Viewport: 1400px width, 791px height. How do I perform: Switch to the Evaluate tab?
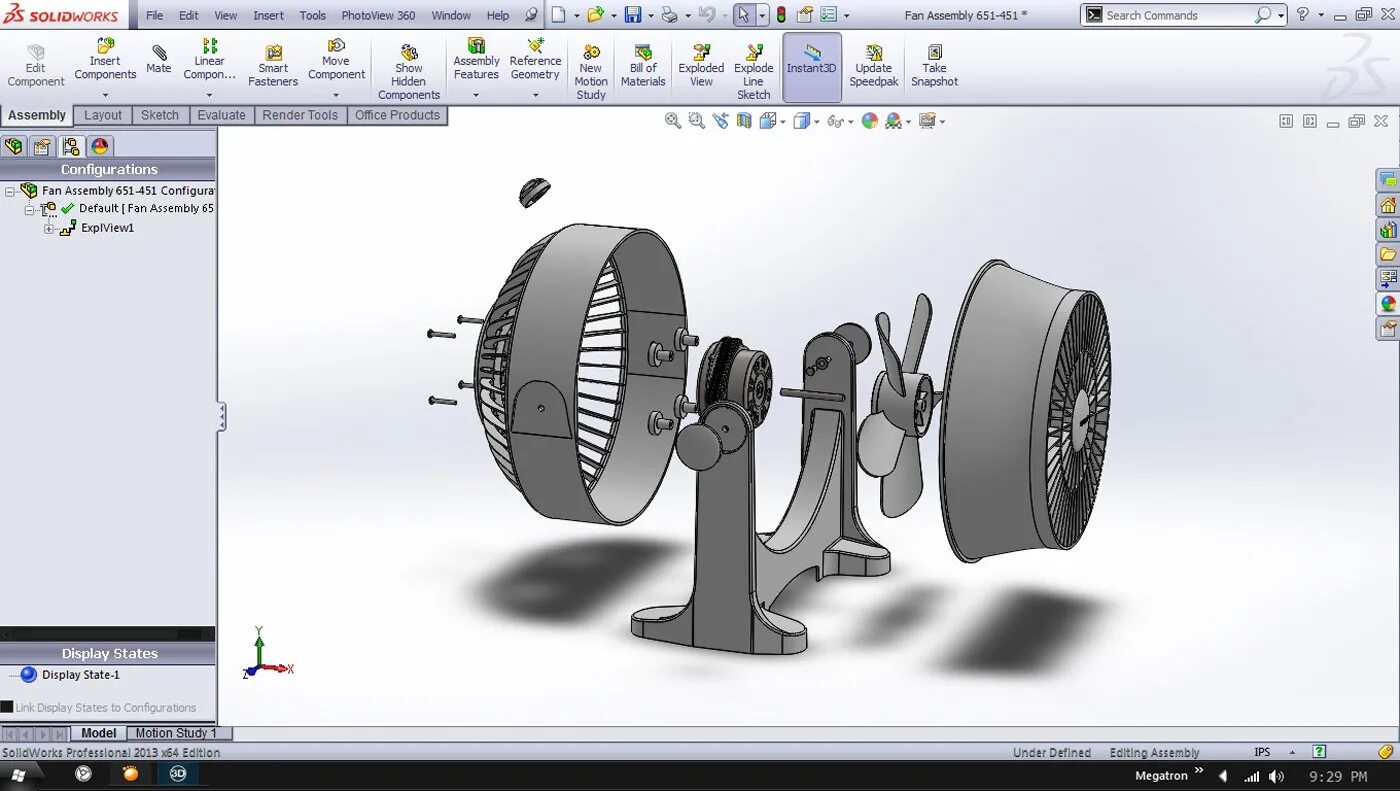point(221,115)
